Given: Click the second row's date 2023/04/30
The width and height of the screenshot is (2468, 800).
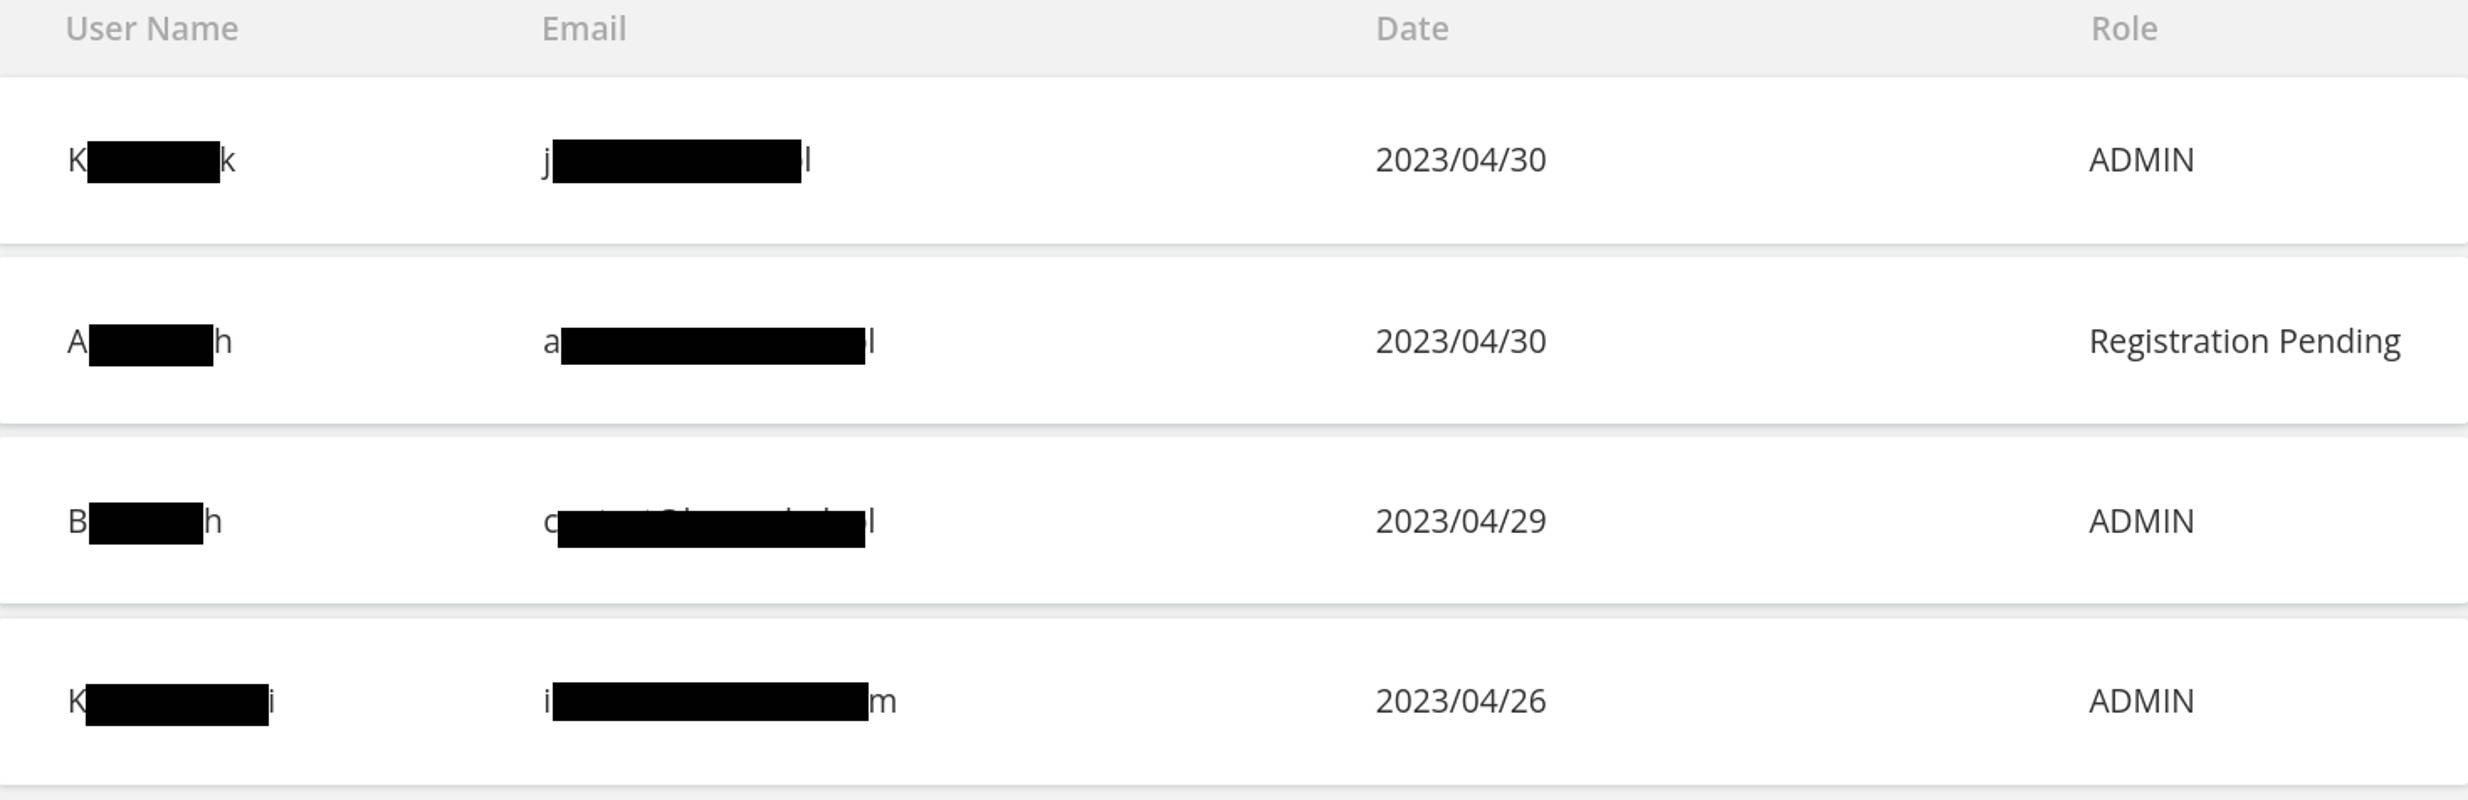Looking at the screenshot, I should 1461,341.
